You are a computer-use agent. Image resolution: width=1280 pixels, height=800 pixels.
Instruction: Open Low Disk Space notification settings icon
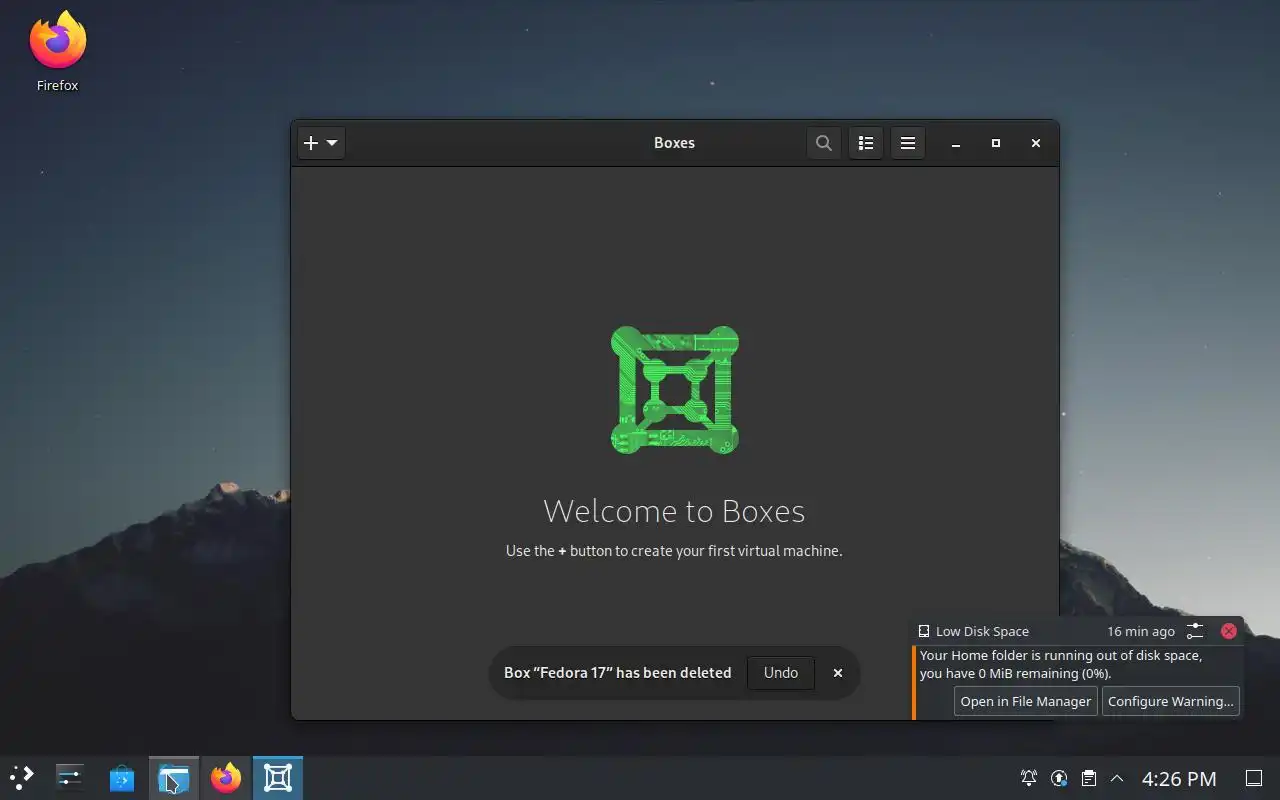pos(1195,631)
